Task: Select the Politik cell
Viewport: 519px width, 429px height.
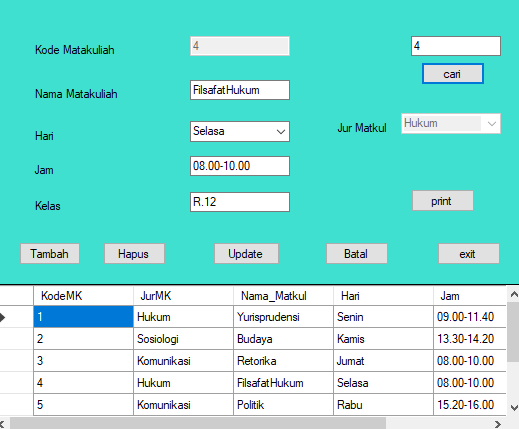Action: point(283,405)
